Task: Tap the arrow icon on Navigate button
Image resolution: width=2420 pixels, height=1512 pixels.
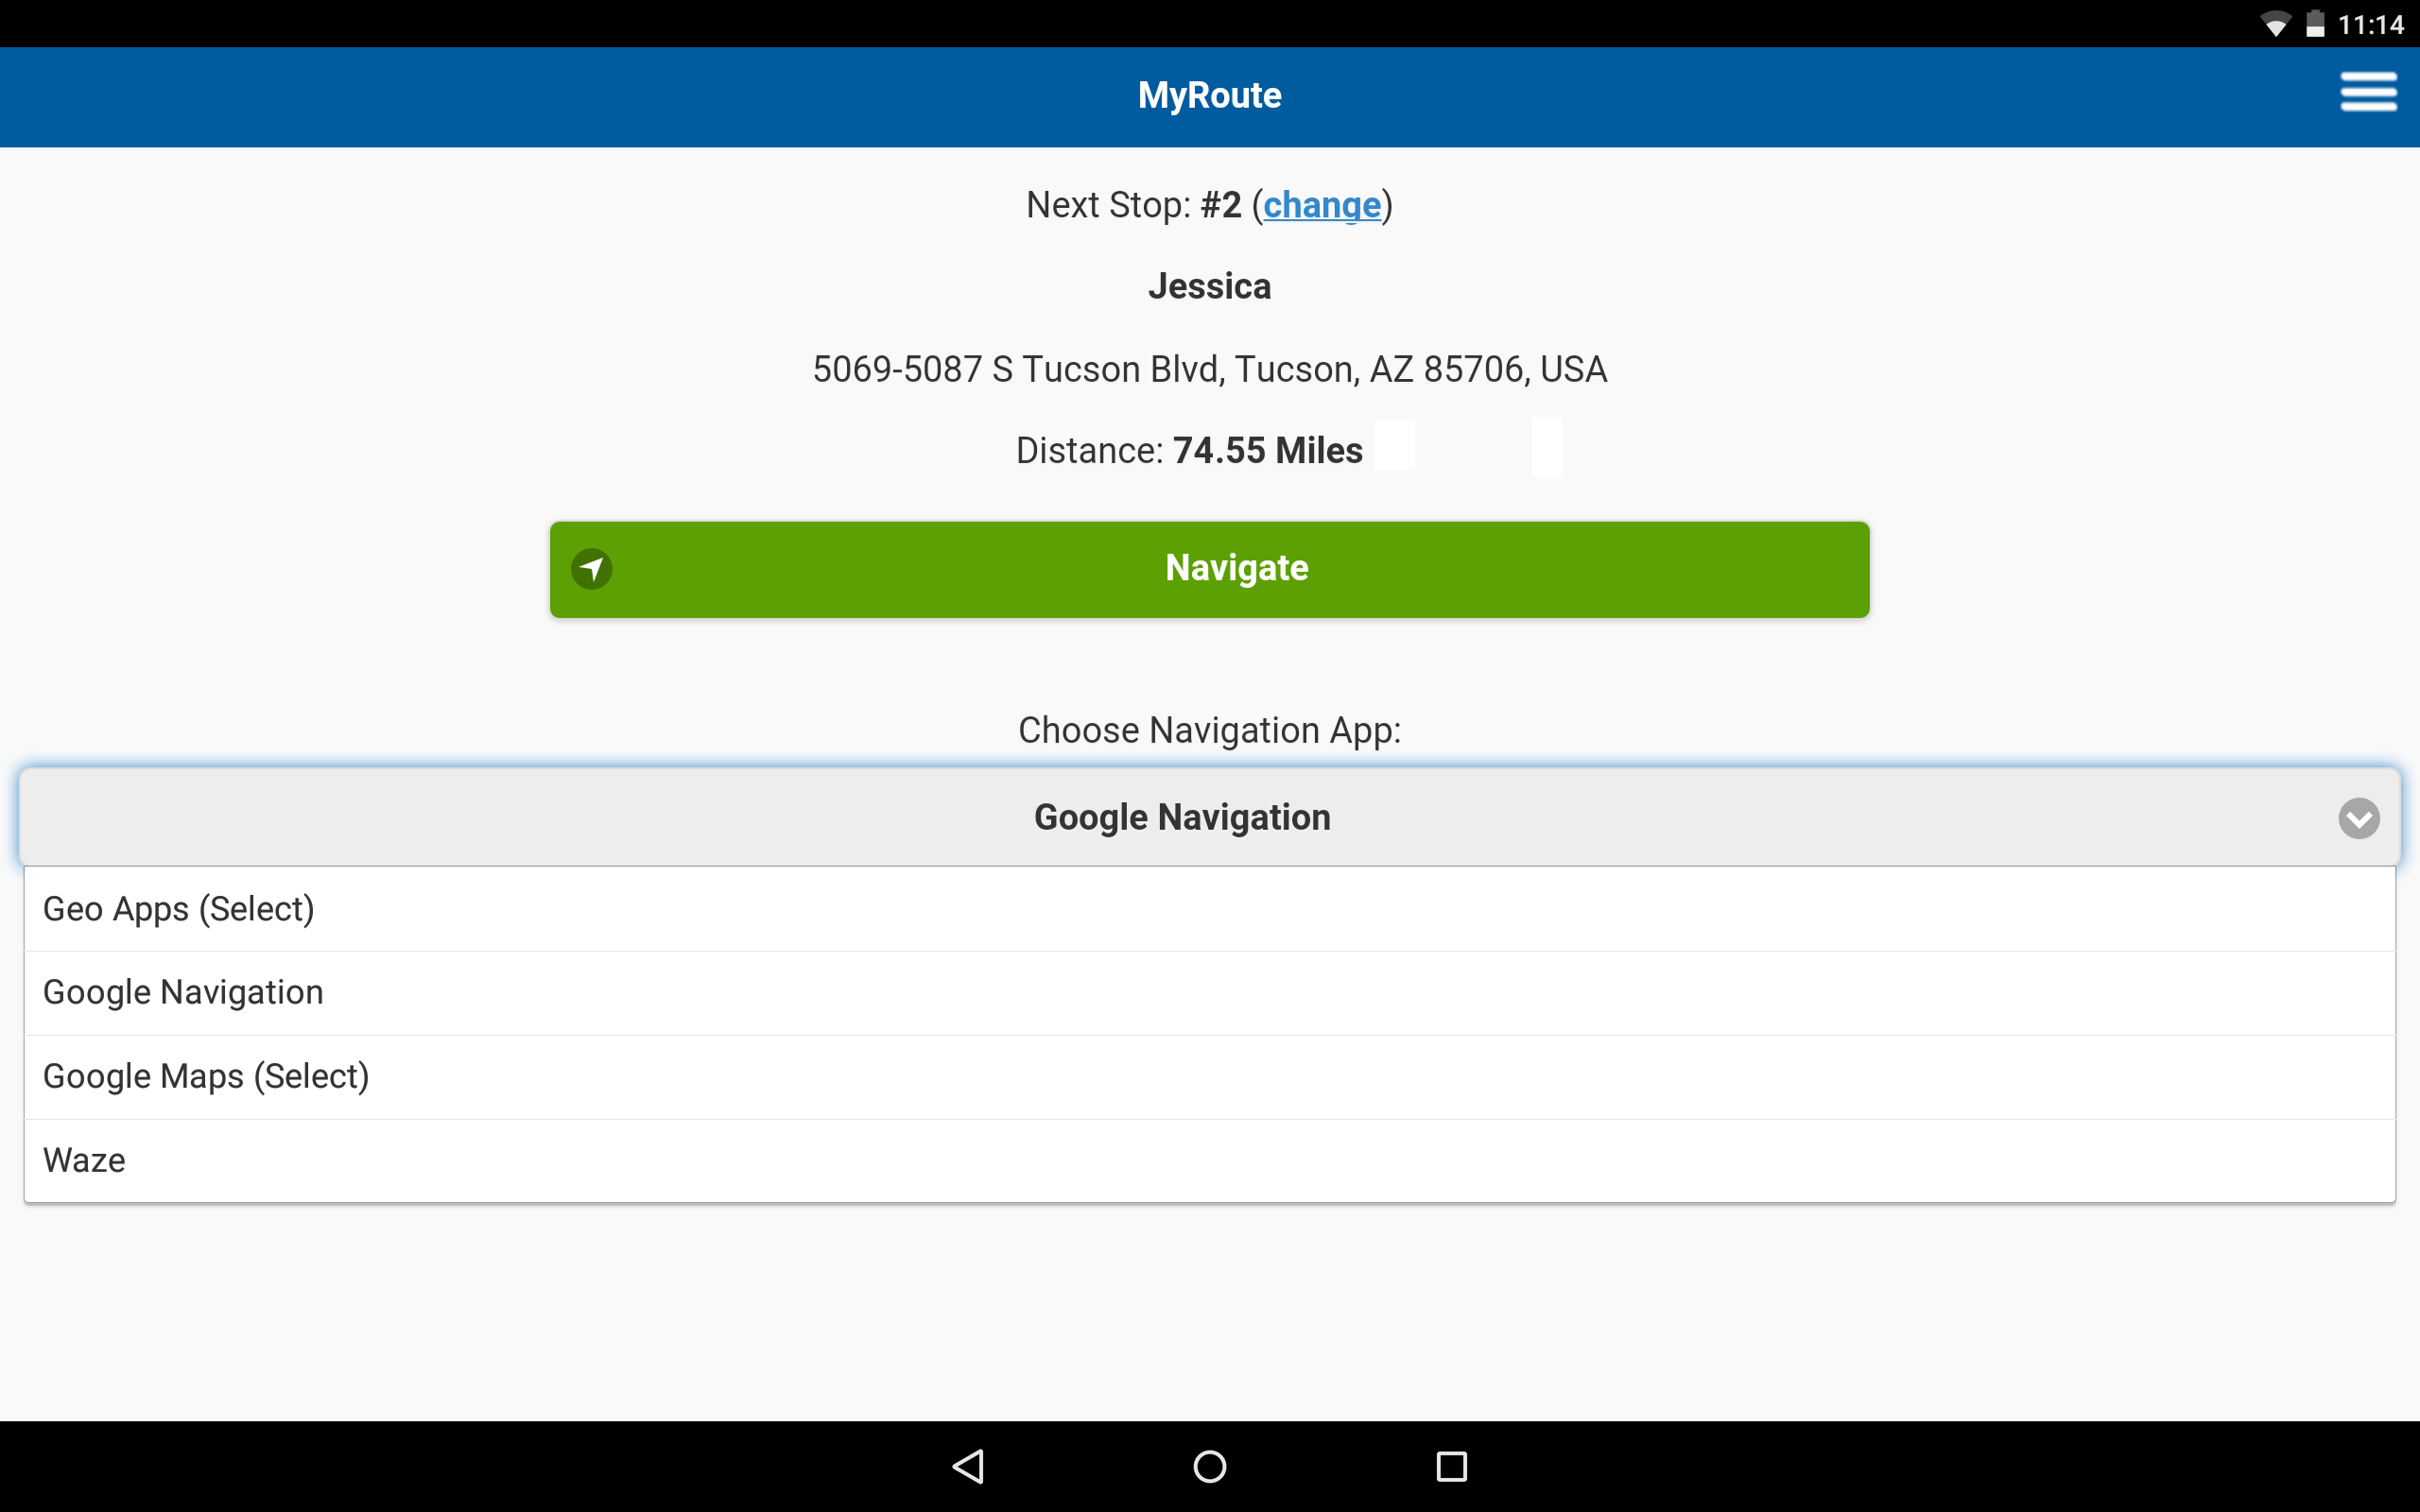Action: tap(592, 569)
